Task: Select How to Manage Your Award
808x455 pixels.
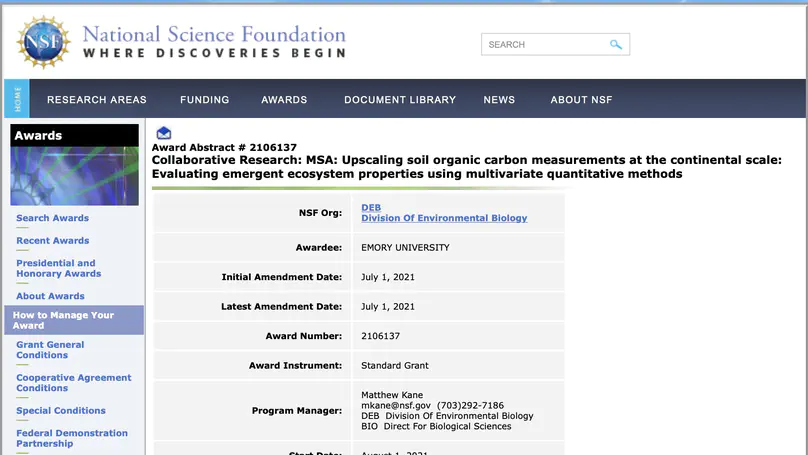Action: (74, 320)
